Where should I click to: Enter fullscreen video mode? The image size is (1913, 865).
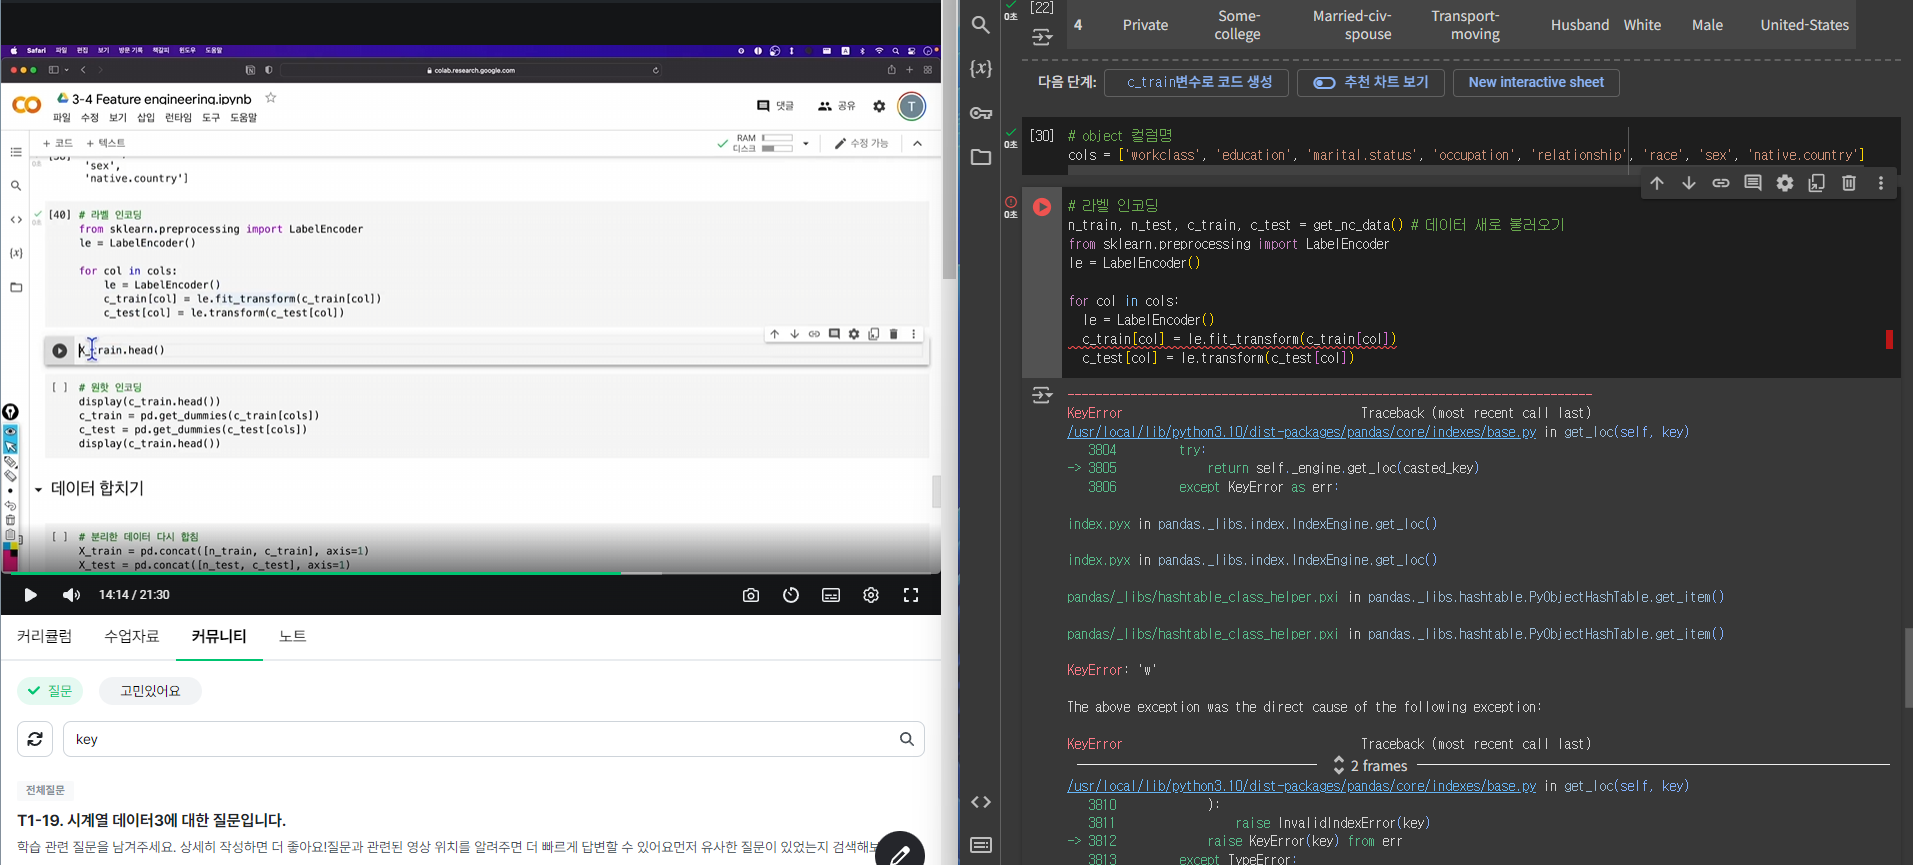[x=911, y=595]
